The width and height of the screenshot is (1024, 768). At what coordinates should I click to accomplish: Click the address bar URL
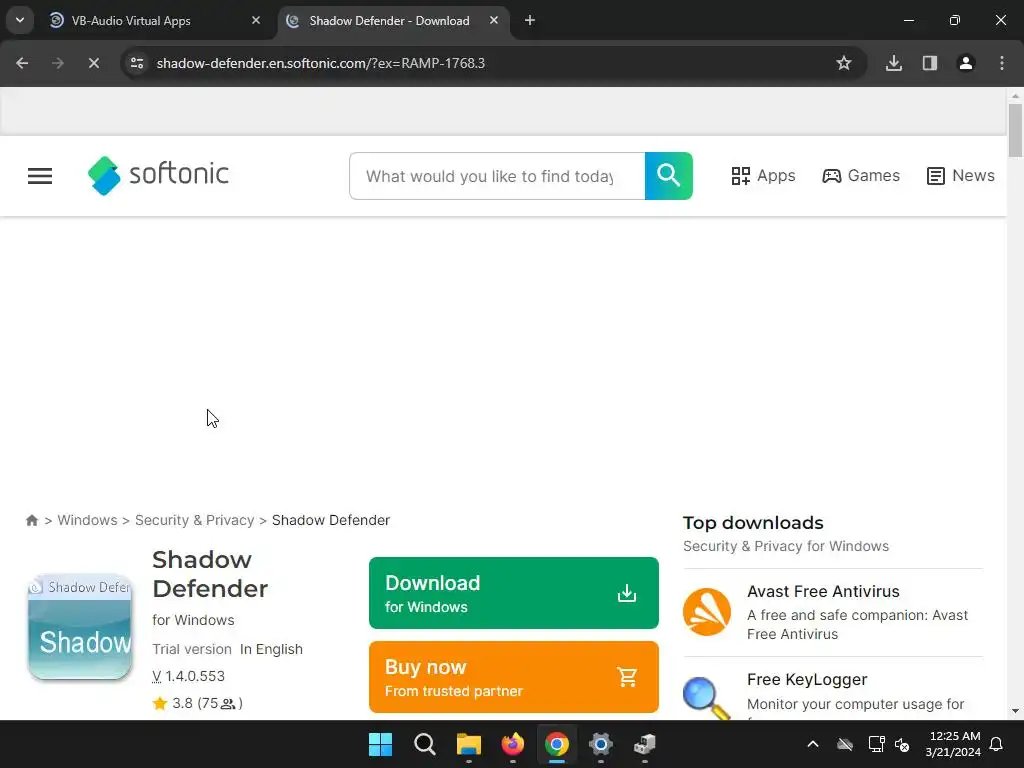pyautogui.click(x=321, y=63)
